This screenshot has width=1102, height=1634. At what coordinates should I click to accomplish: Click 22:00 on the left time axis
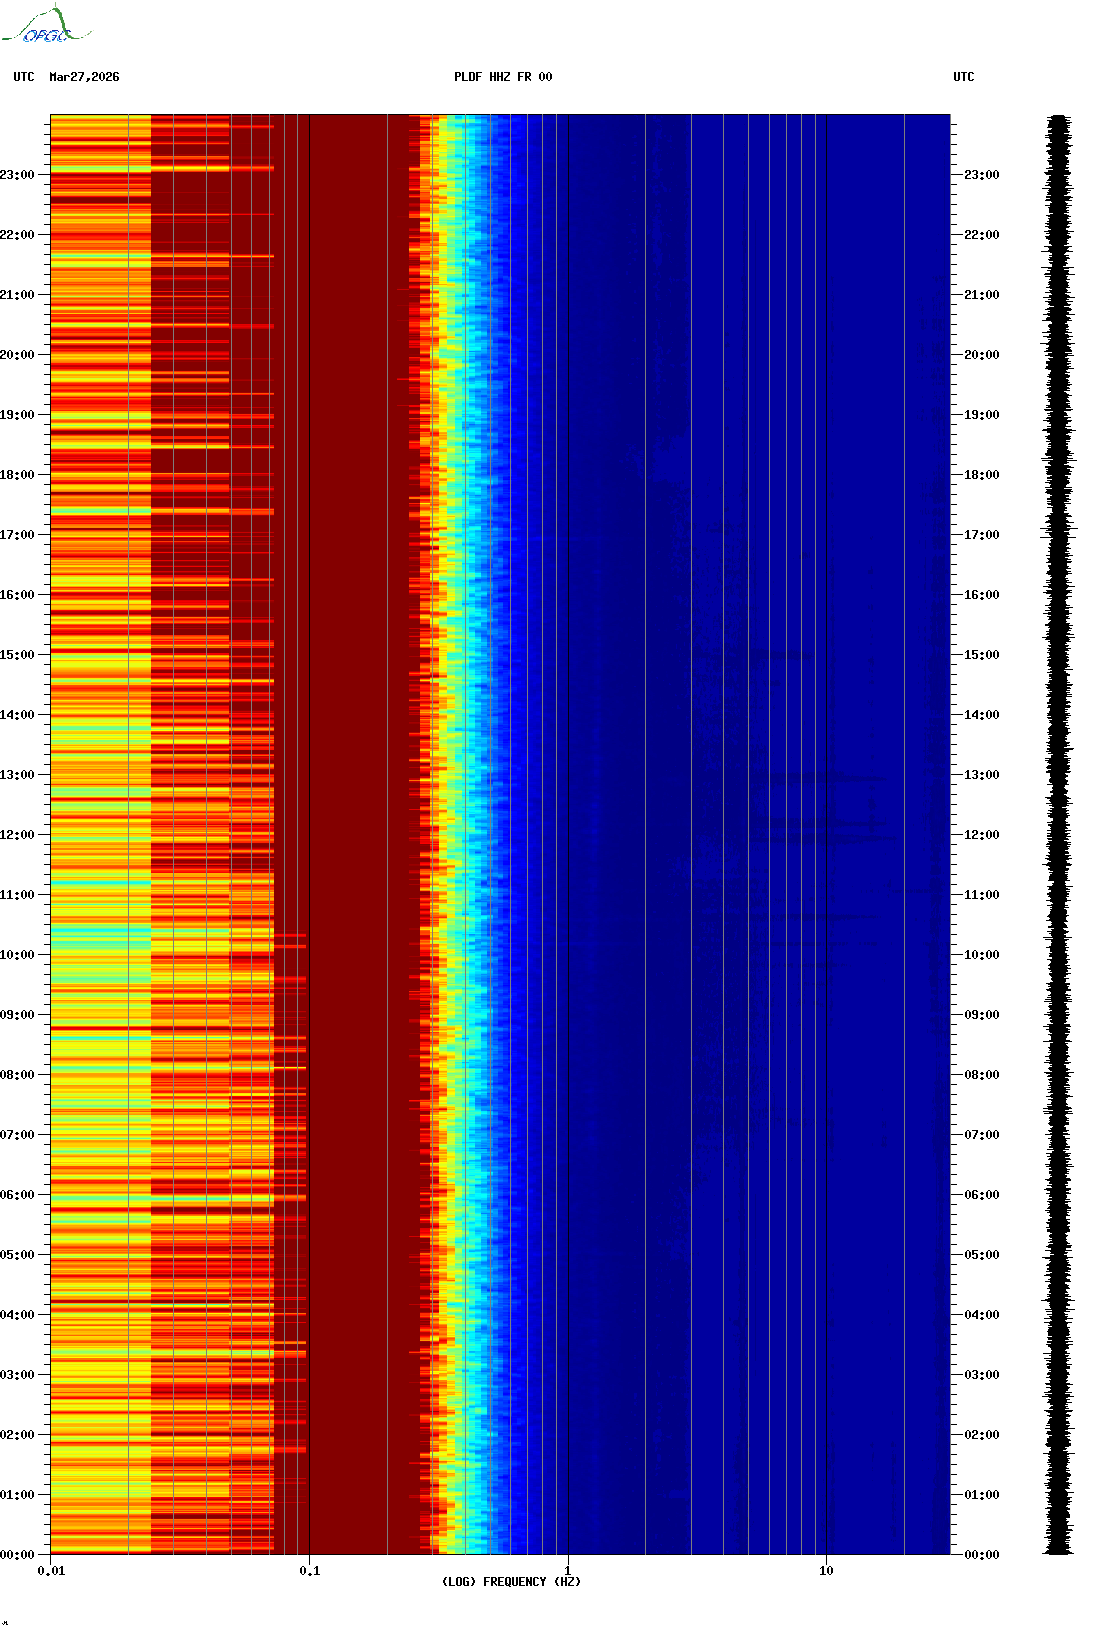point(17,235)
